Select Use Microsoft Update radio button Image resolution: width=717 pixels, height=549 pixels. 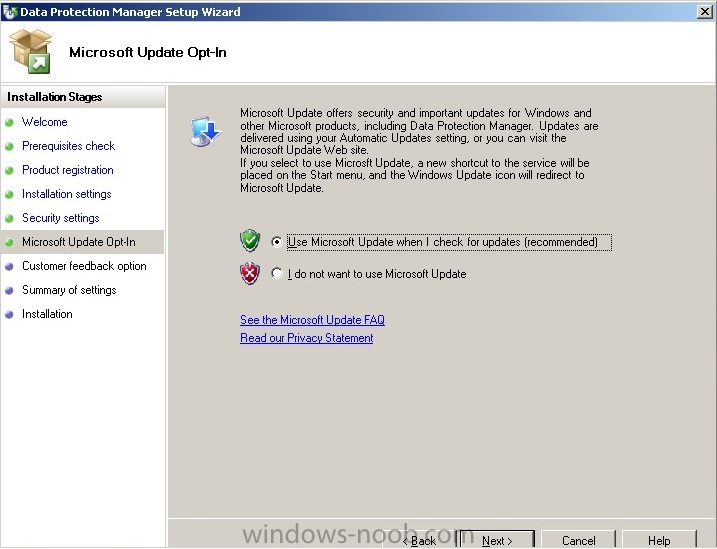[277, 241]
